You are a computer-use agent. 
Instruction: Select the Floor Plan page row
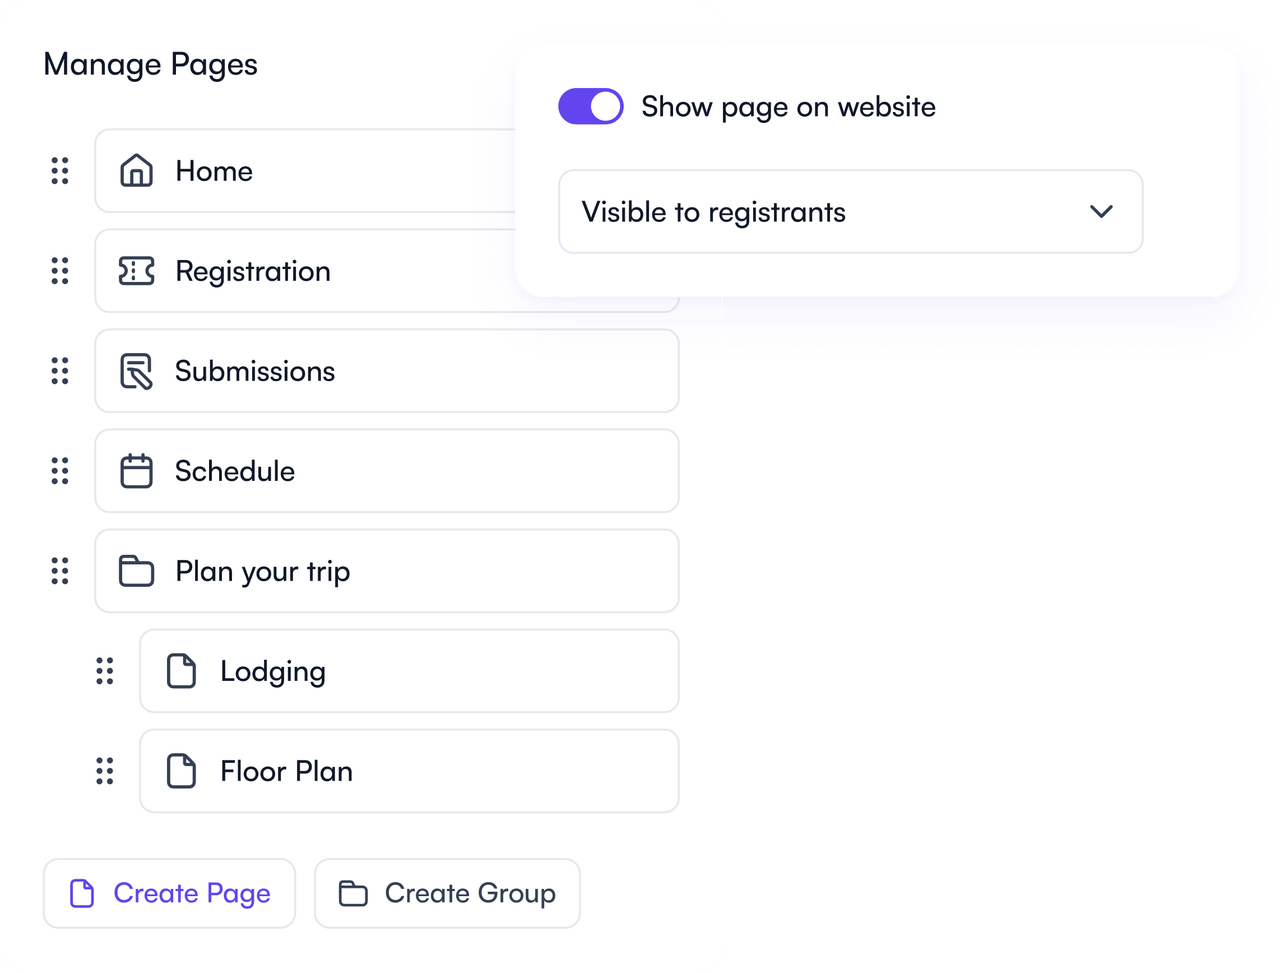409,771
